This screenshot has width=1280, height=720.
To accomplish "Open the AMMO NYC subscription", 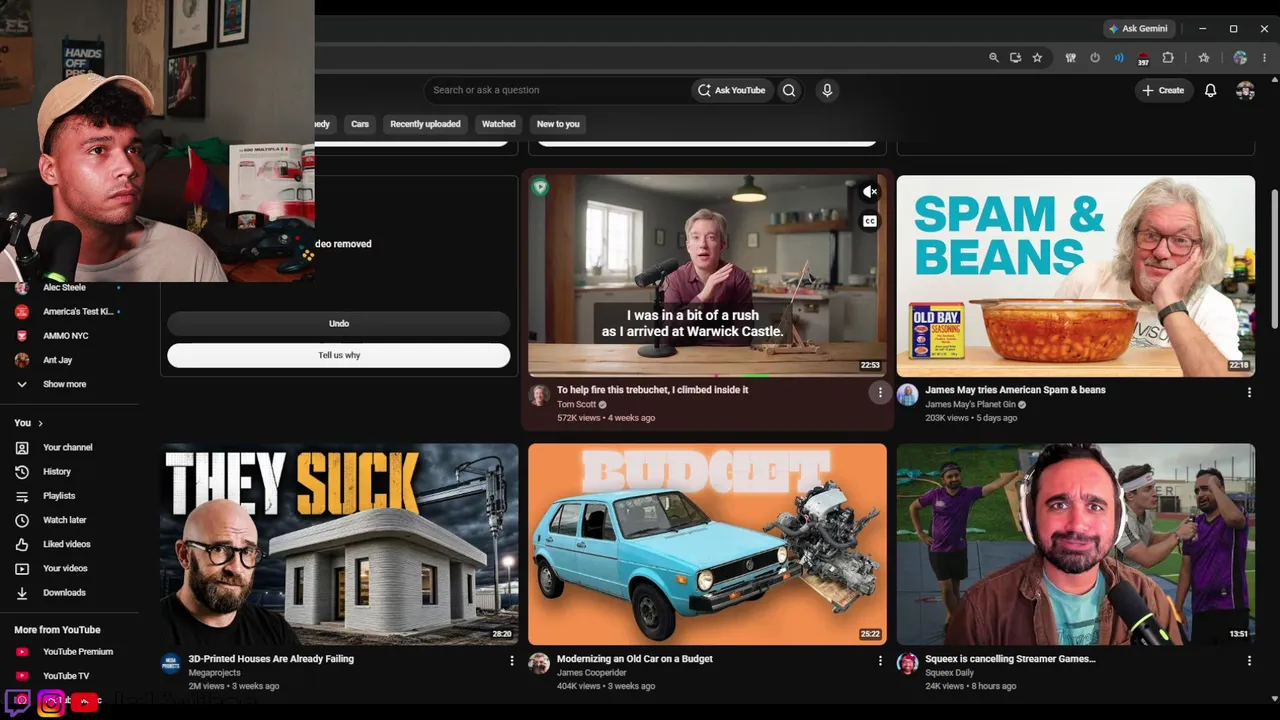I will pyautogui.click(x=65, y=336).
